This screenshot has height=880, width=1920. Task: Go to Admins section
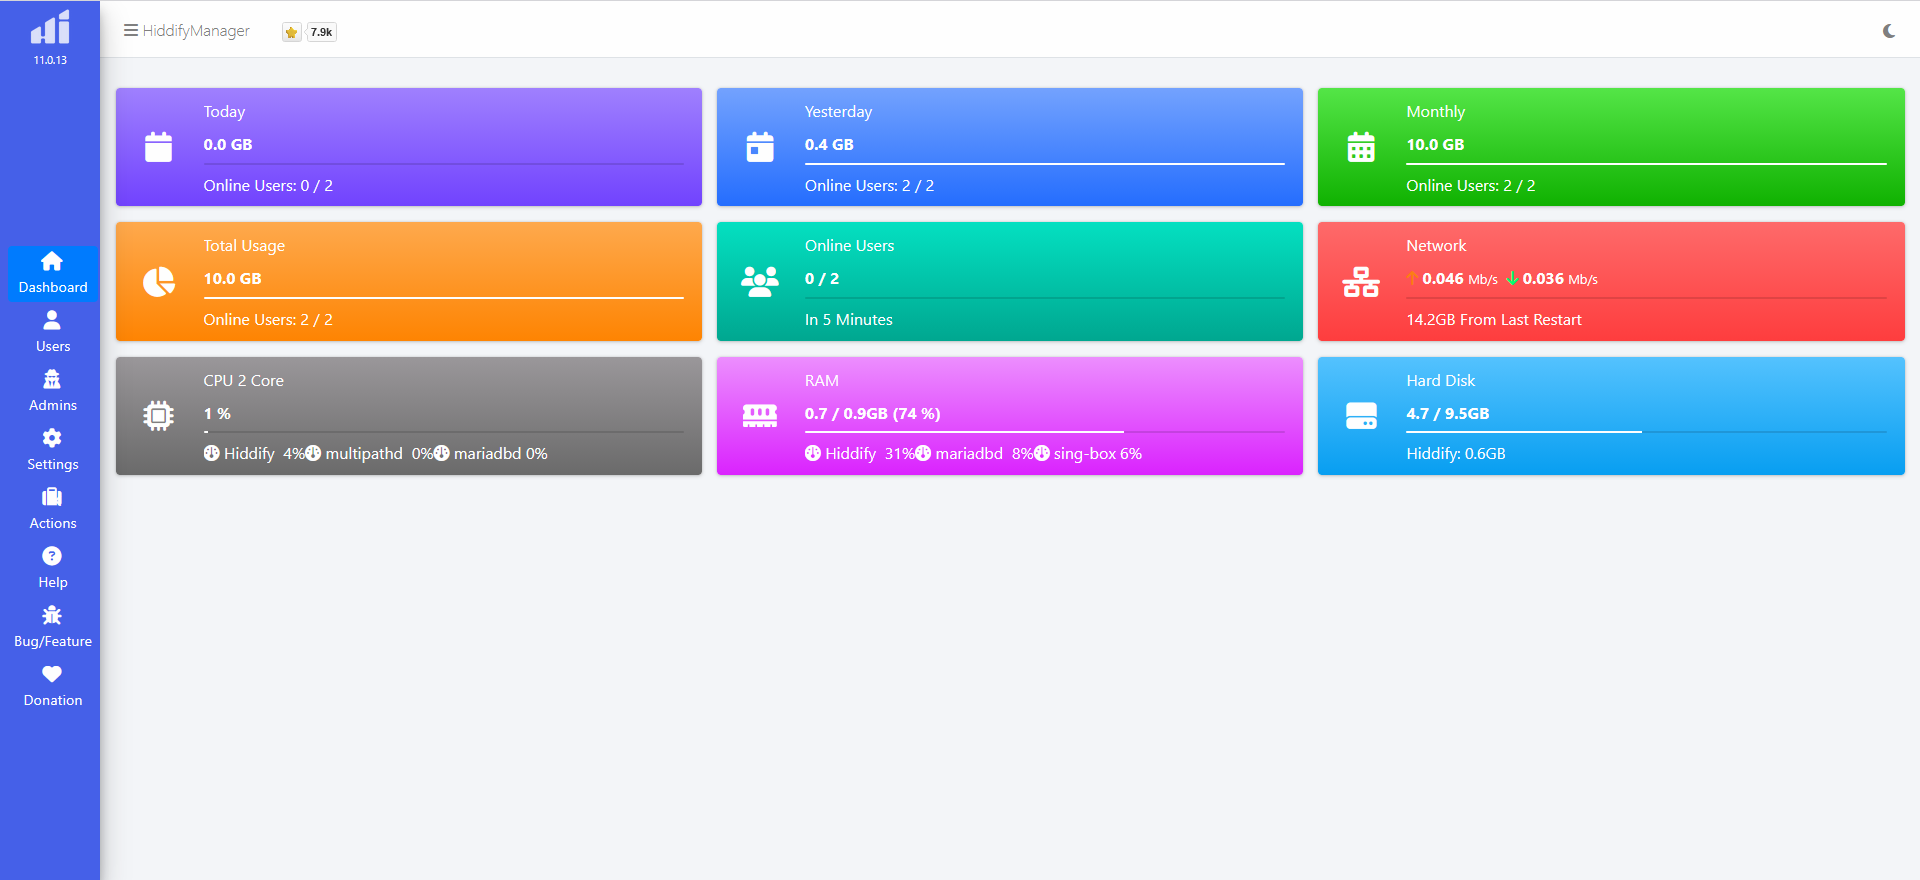point(52,391)
